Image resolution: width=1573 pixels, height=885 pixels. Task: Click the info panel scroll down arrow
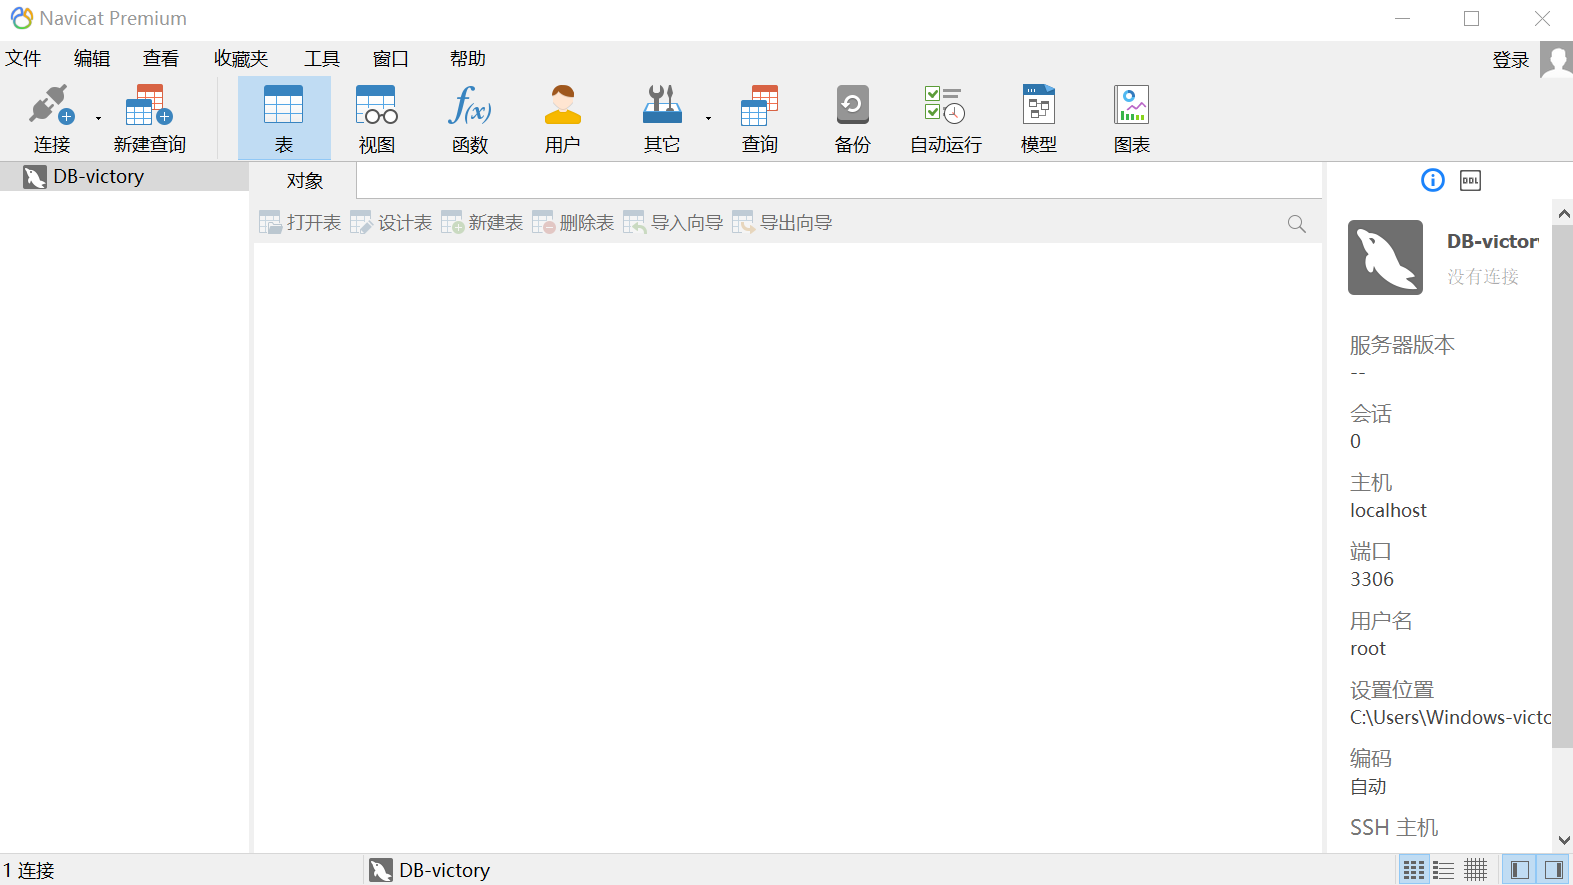tap(1564, 841)
